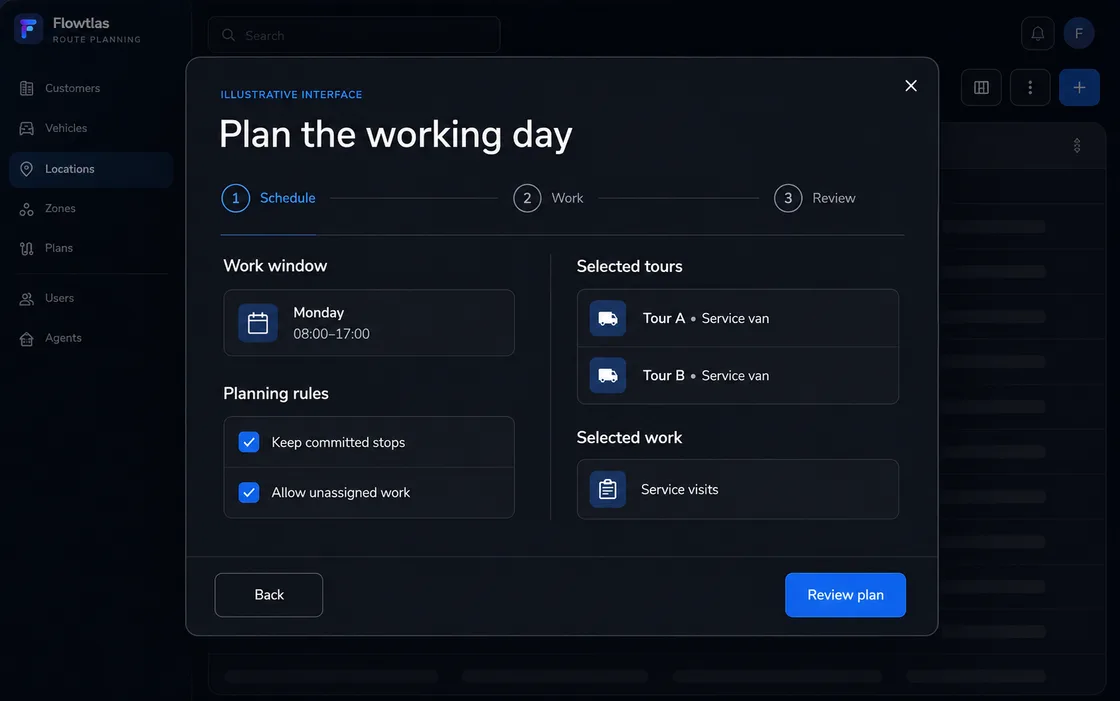Open Zones in the sidebar

(91, 209)
